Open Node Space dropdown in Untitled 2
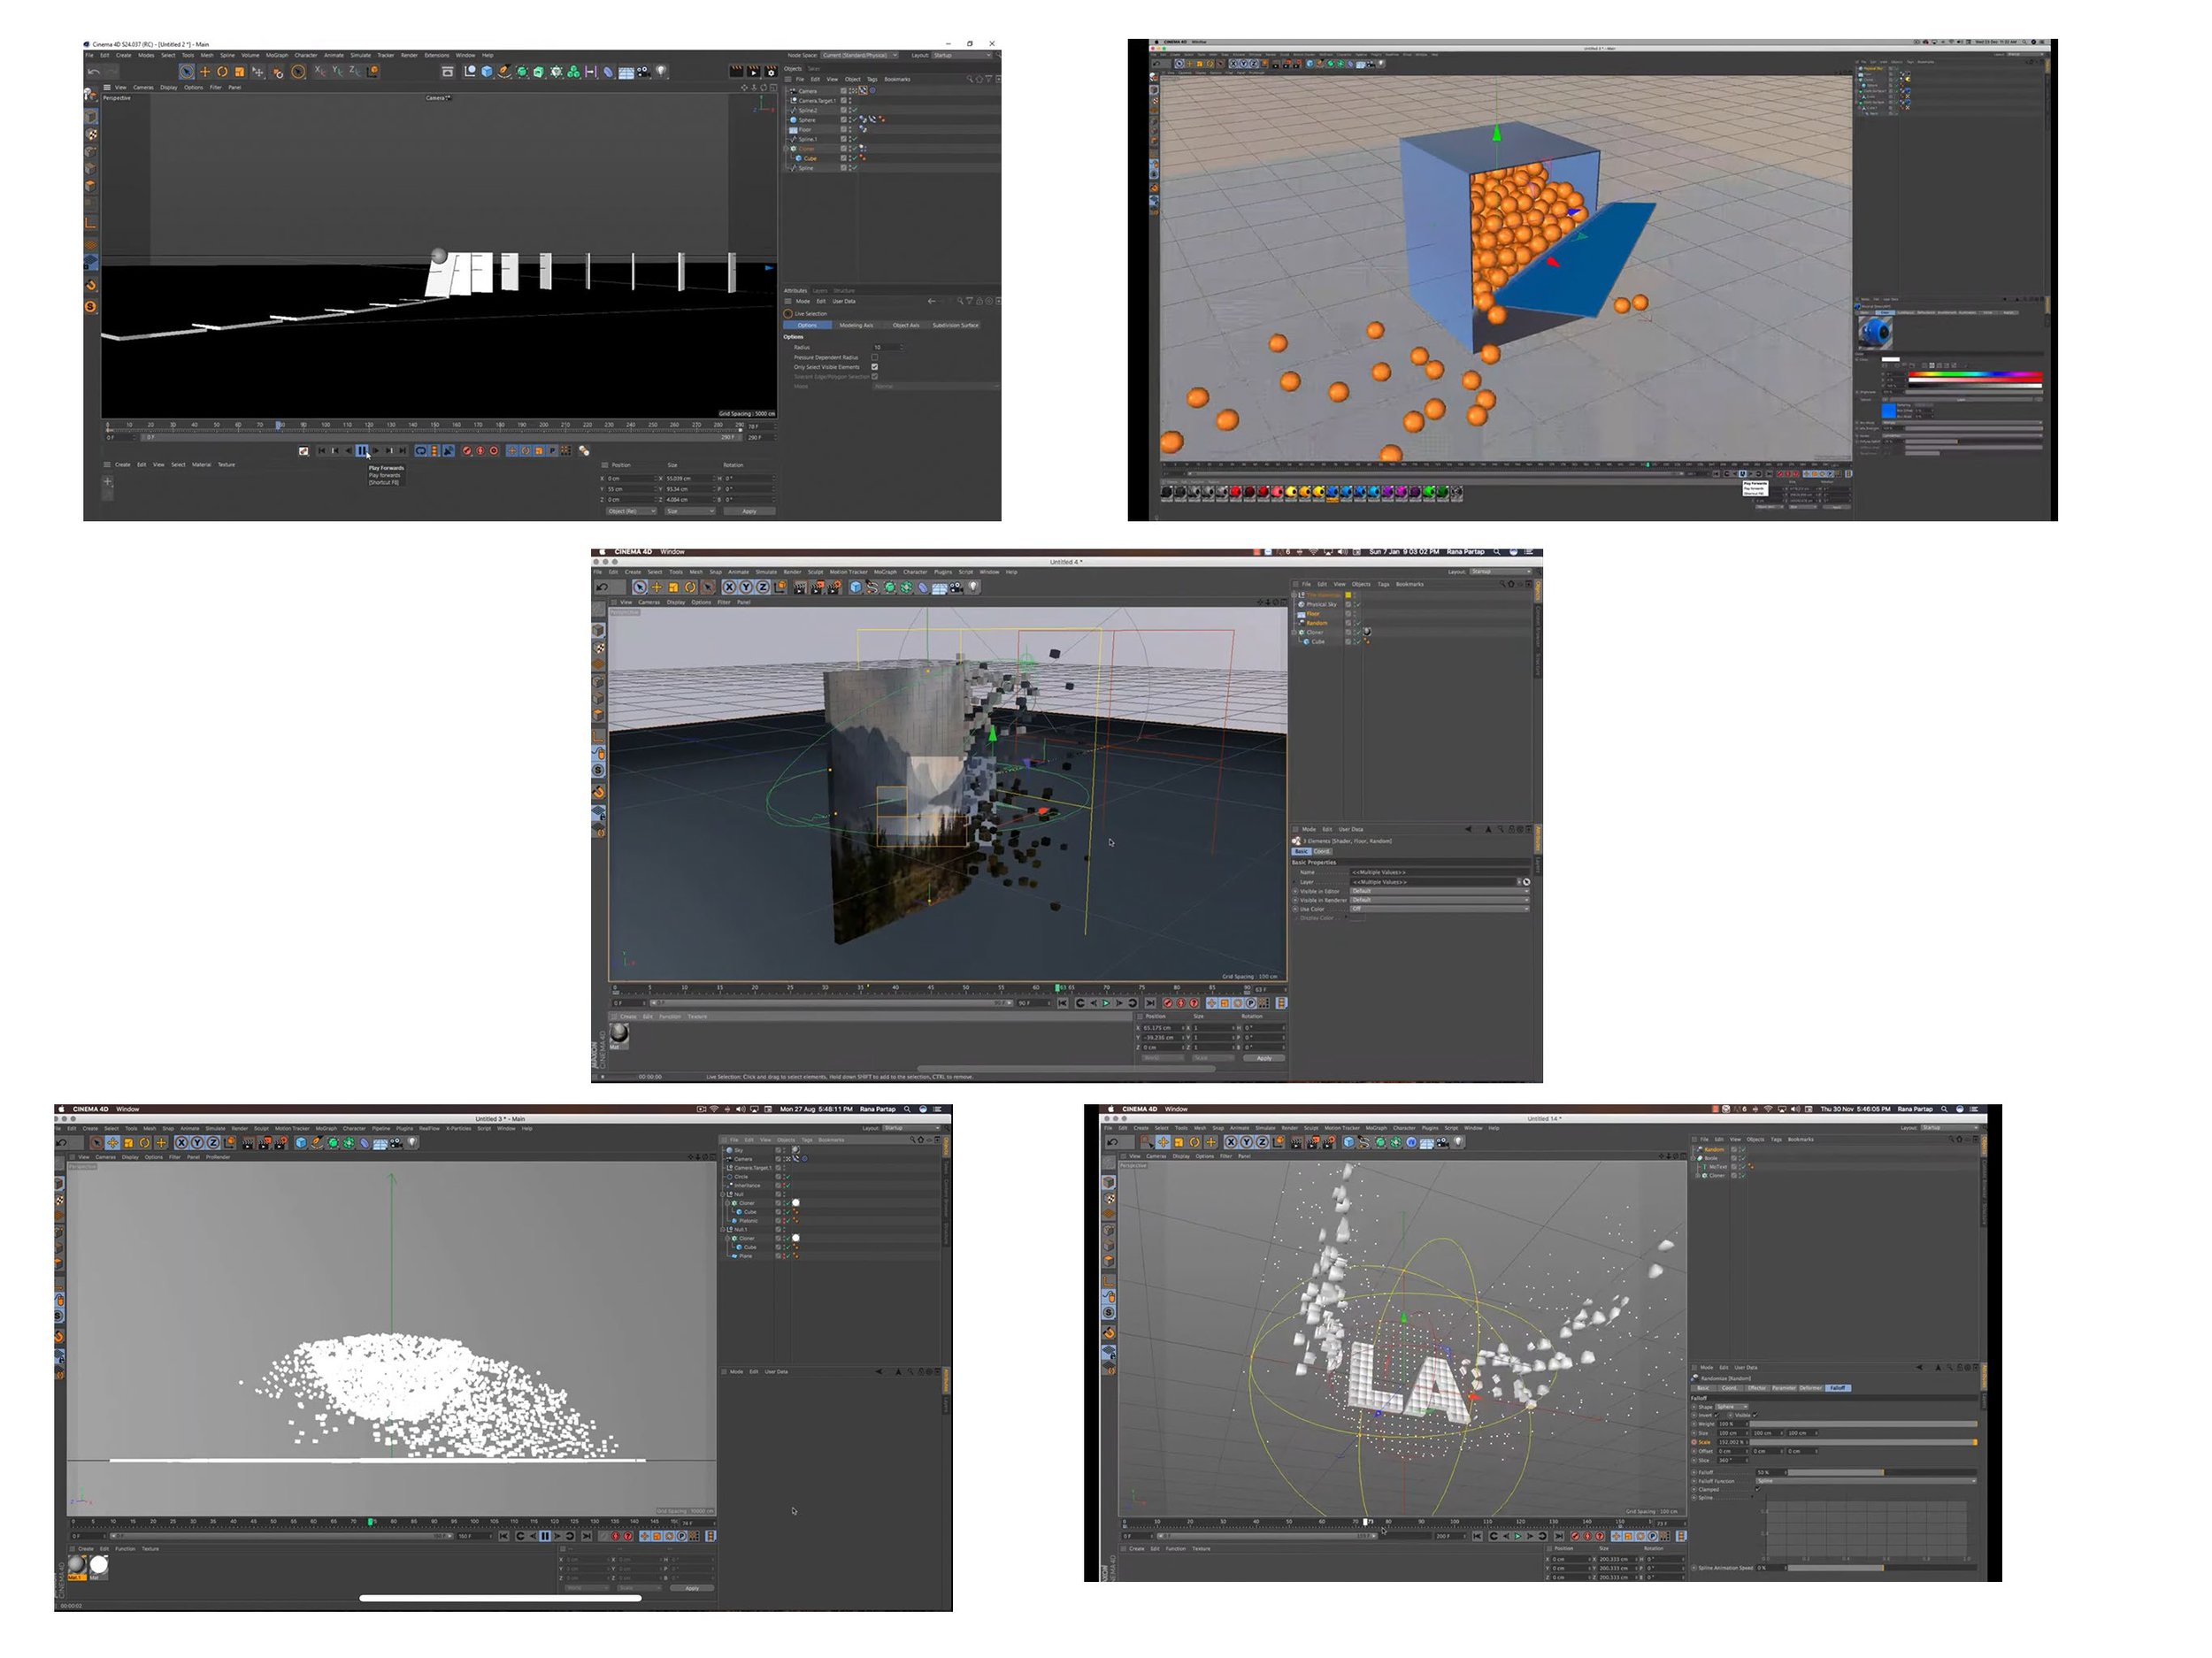 (859, 55)
